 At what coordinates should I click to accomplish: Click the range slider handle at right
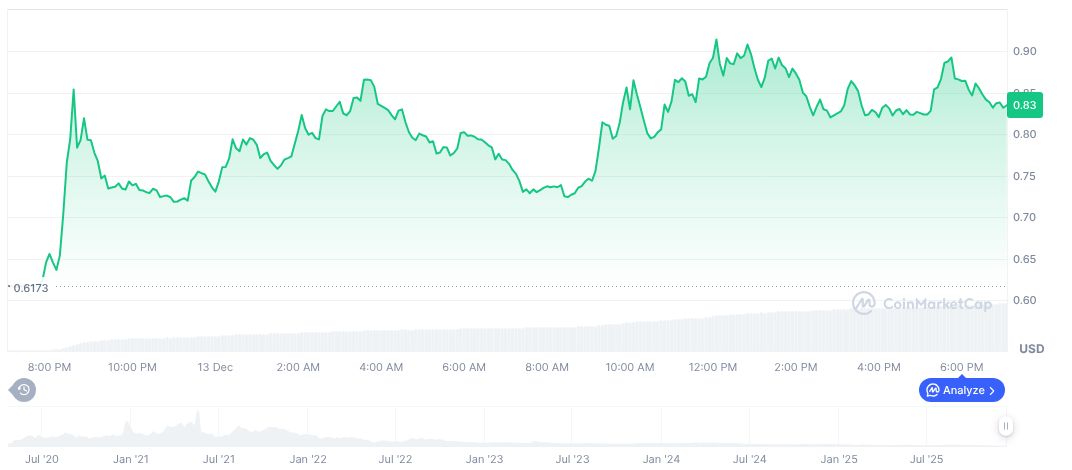click(1005, 426)
